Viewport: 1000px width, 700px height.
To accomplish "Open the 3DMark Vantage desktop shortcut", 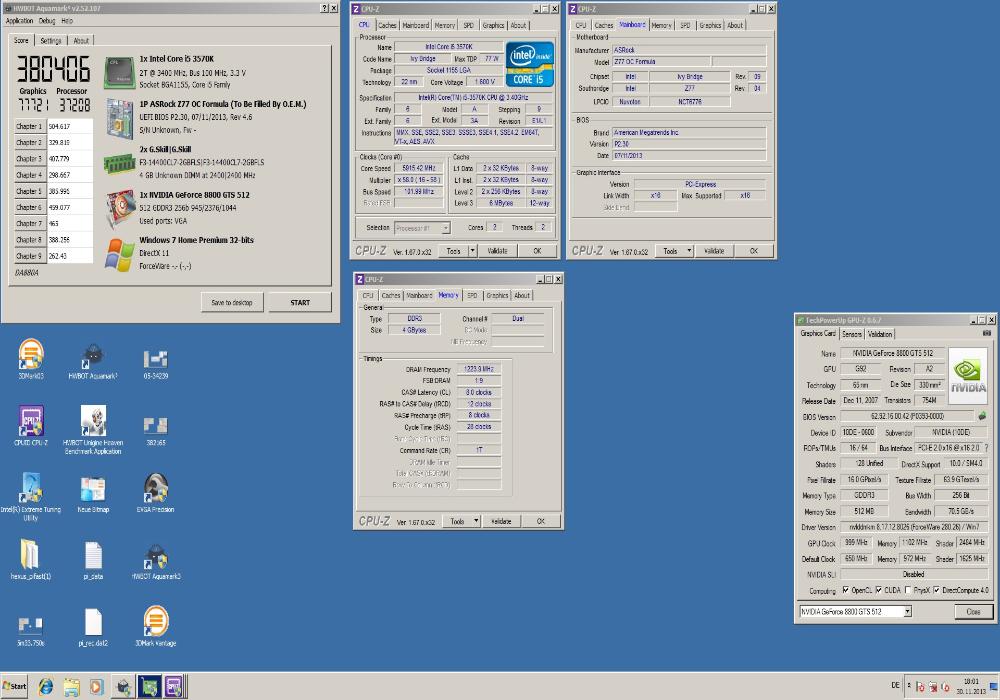I will [x=156, y=626].
